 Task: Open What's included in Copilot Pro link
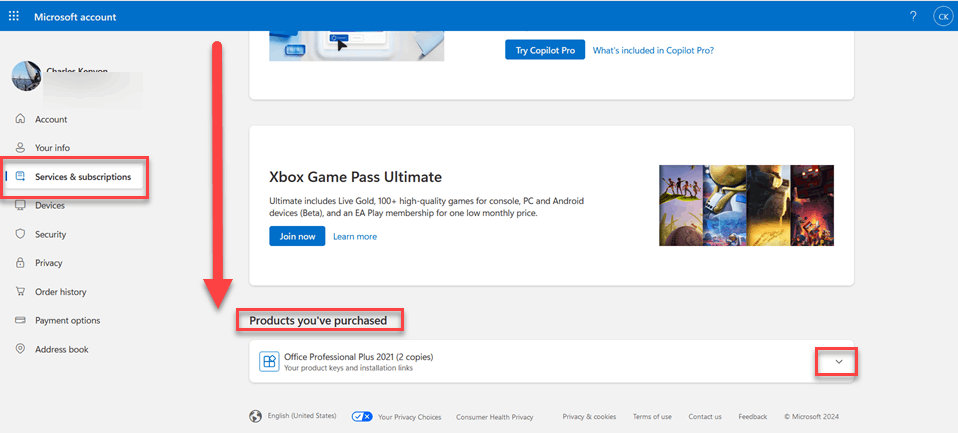coord(653,50)
